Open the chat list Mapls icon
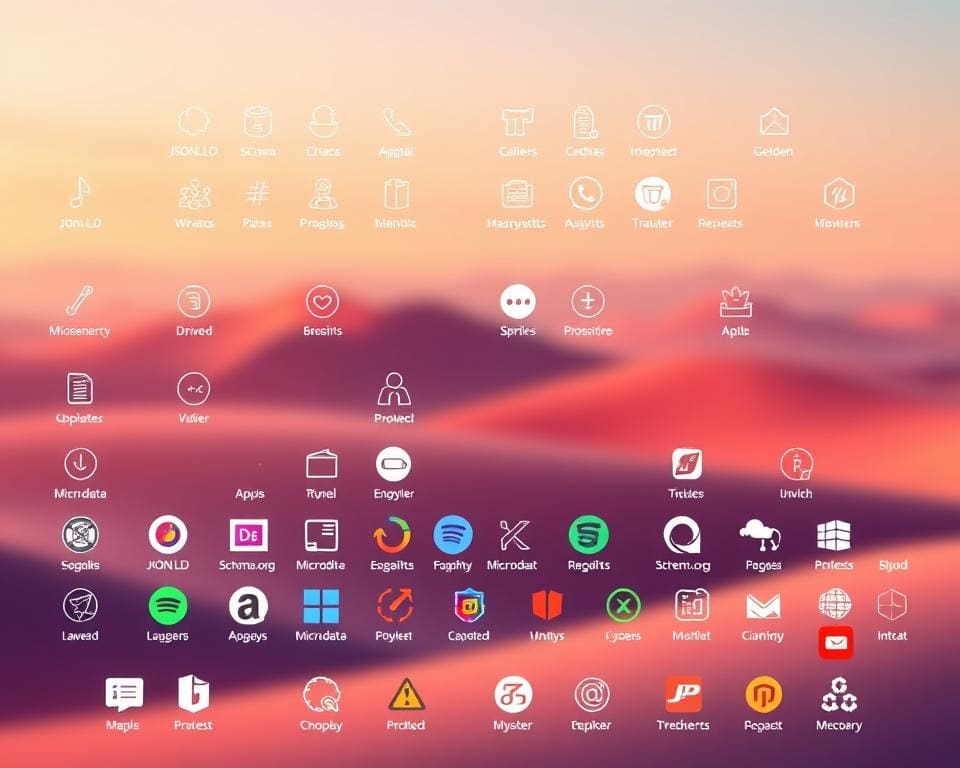 124,695
